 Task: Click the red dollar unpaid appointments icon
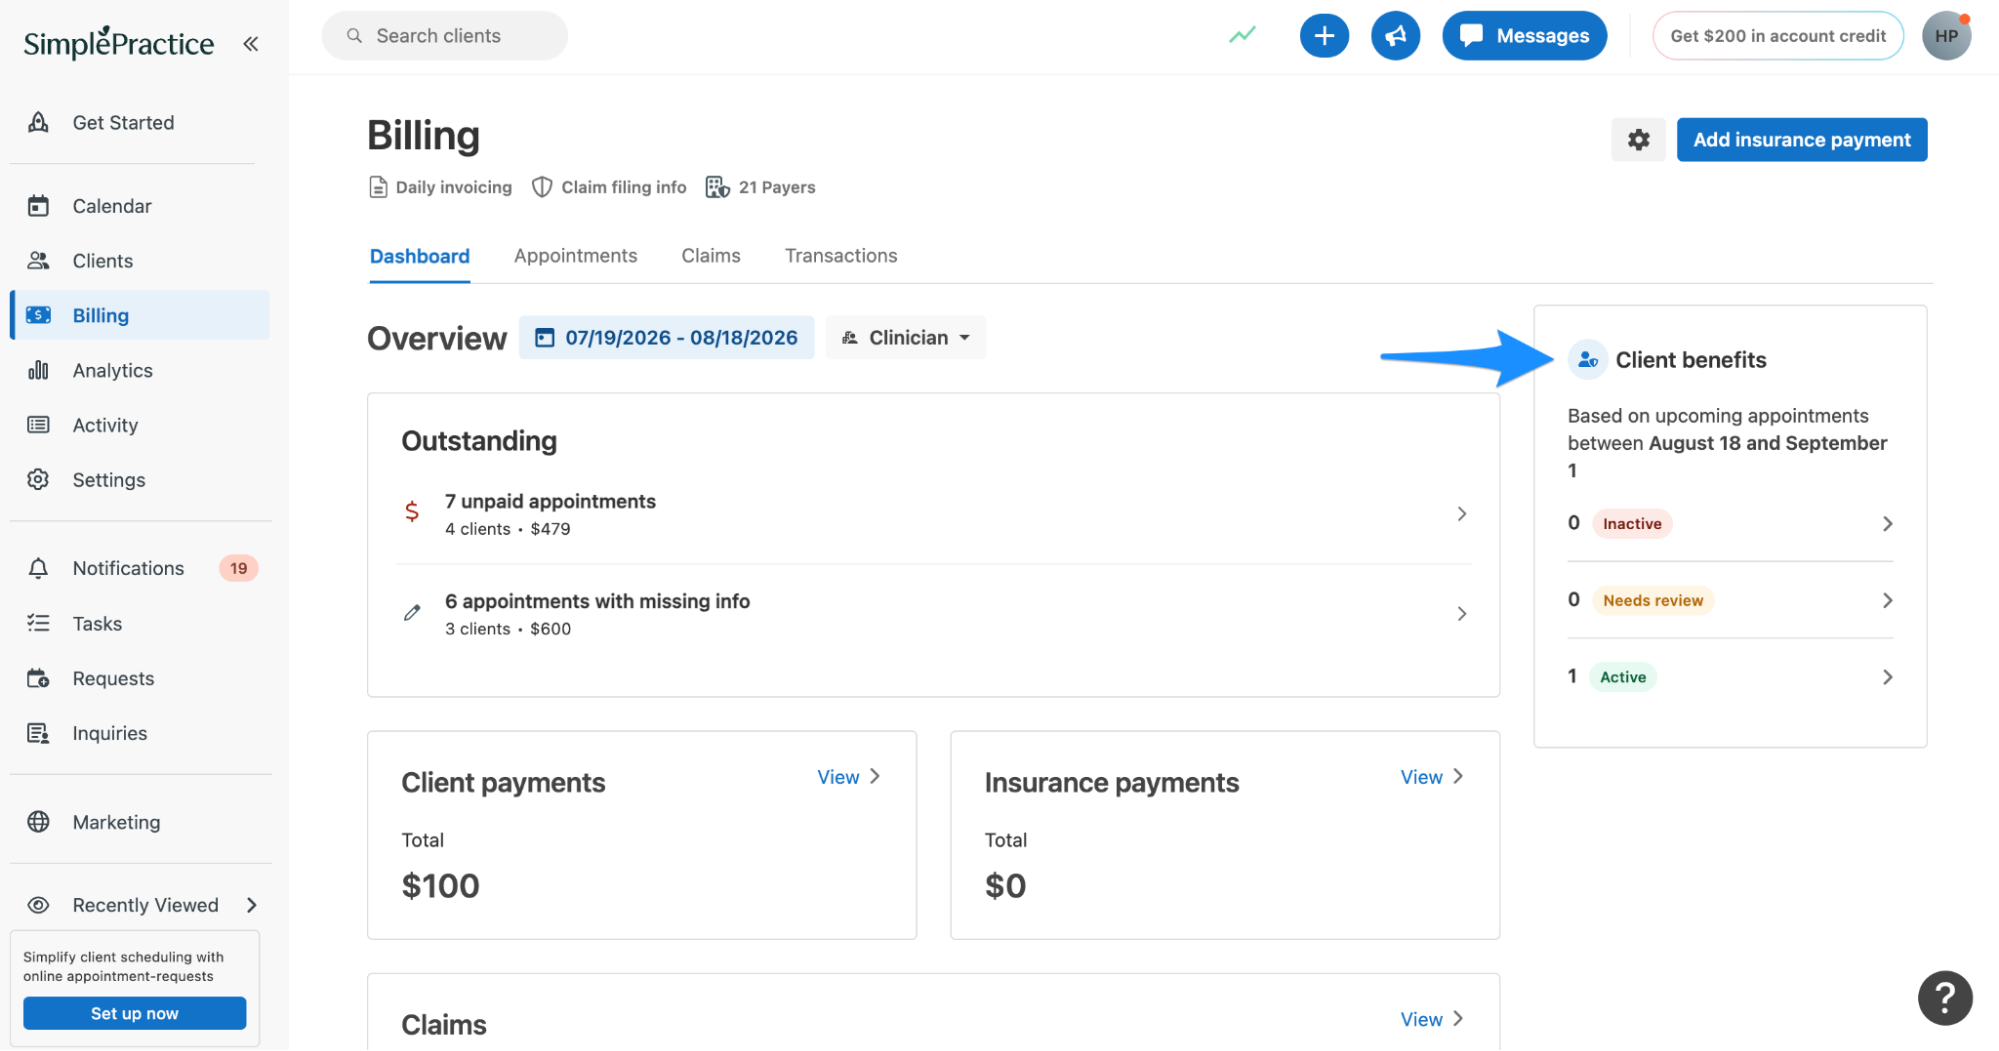tap(412, 512)
